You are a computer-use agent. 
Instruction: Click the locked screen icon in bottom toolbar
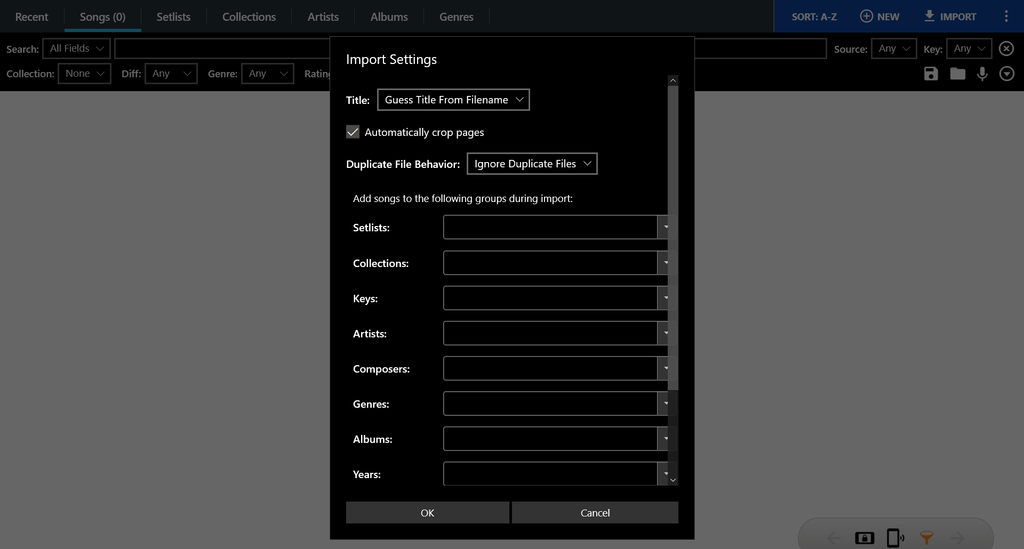coord(865,538)
